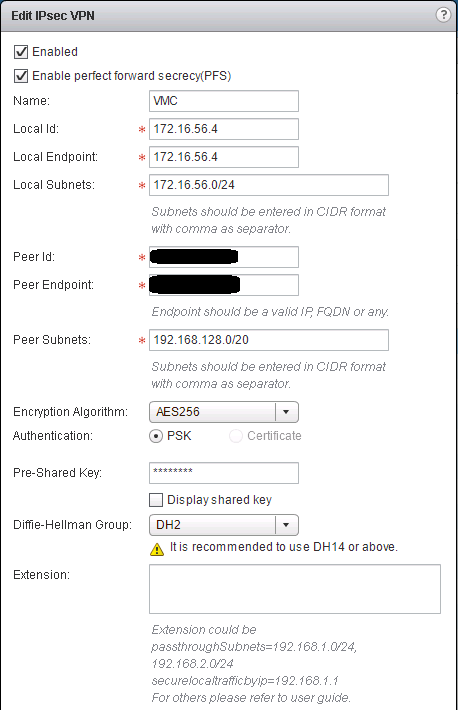The image size is (458, 710).
Task: Click inside the Extension text area
Action: pyautogui.click(x=295, y=589)
